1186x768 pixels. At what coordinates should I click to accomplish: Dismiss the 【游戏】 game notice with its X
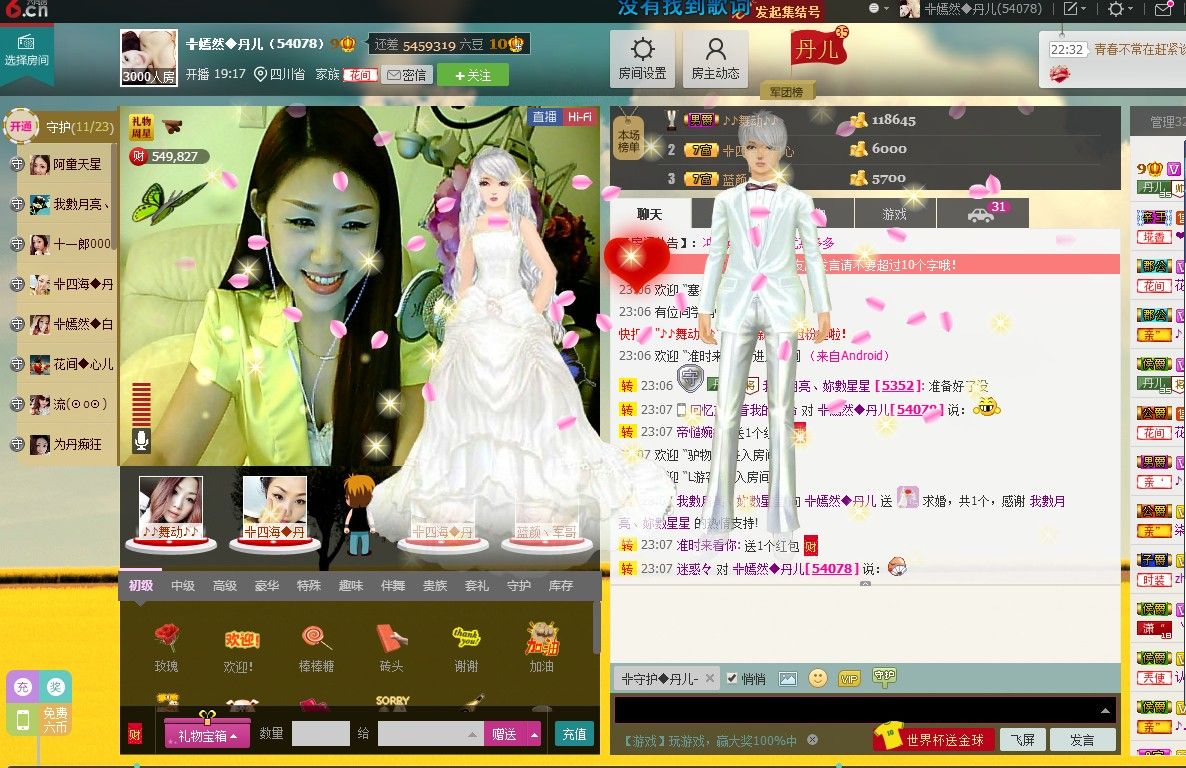[x=812, y=739]
